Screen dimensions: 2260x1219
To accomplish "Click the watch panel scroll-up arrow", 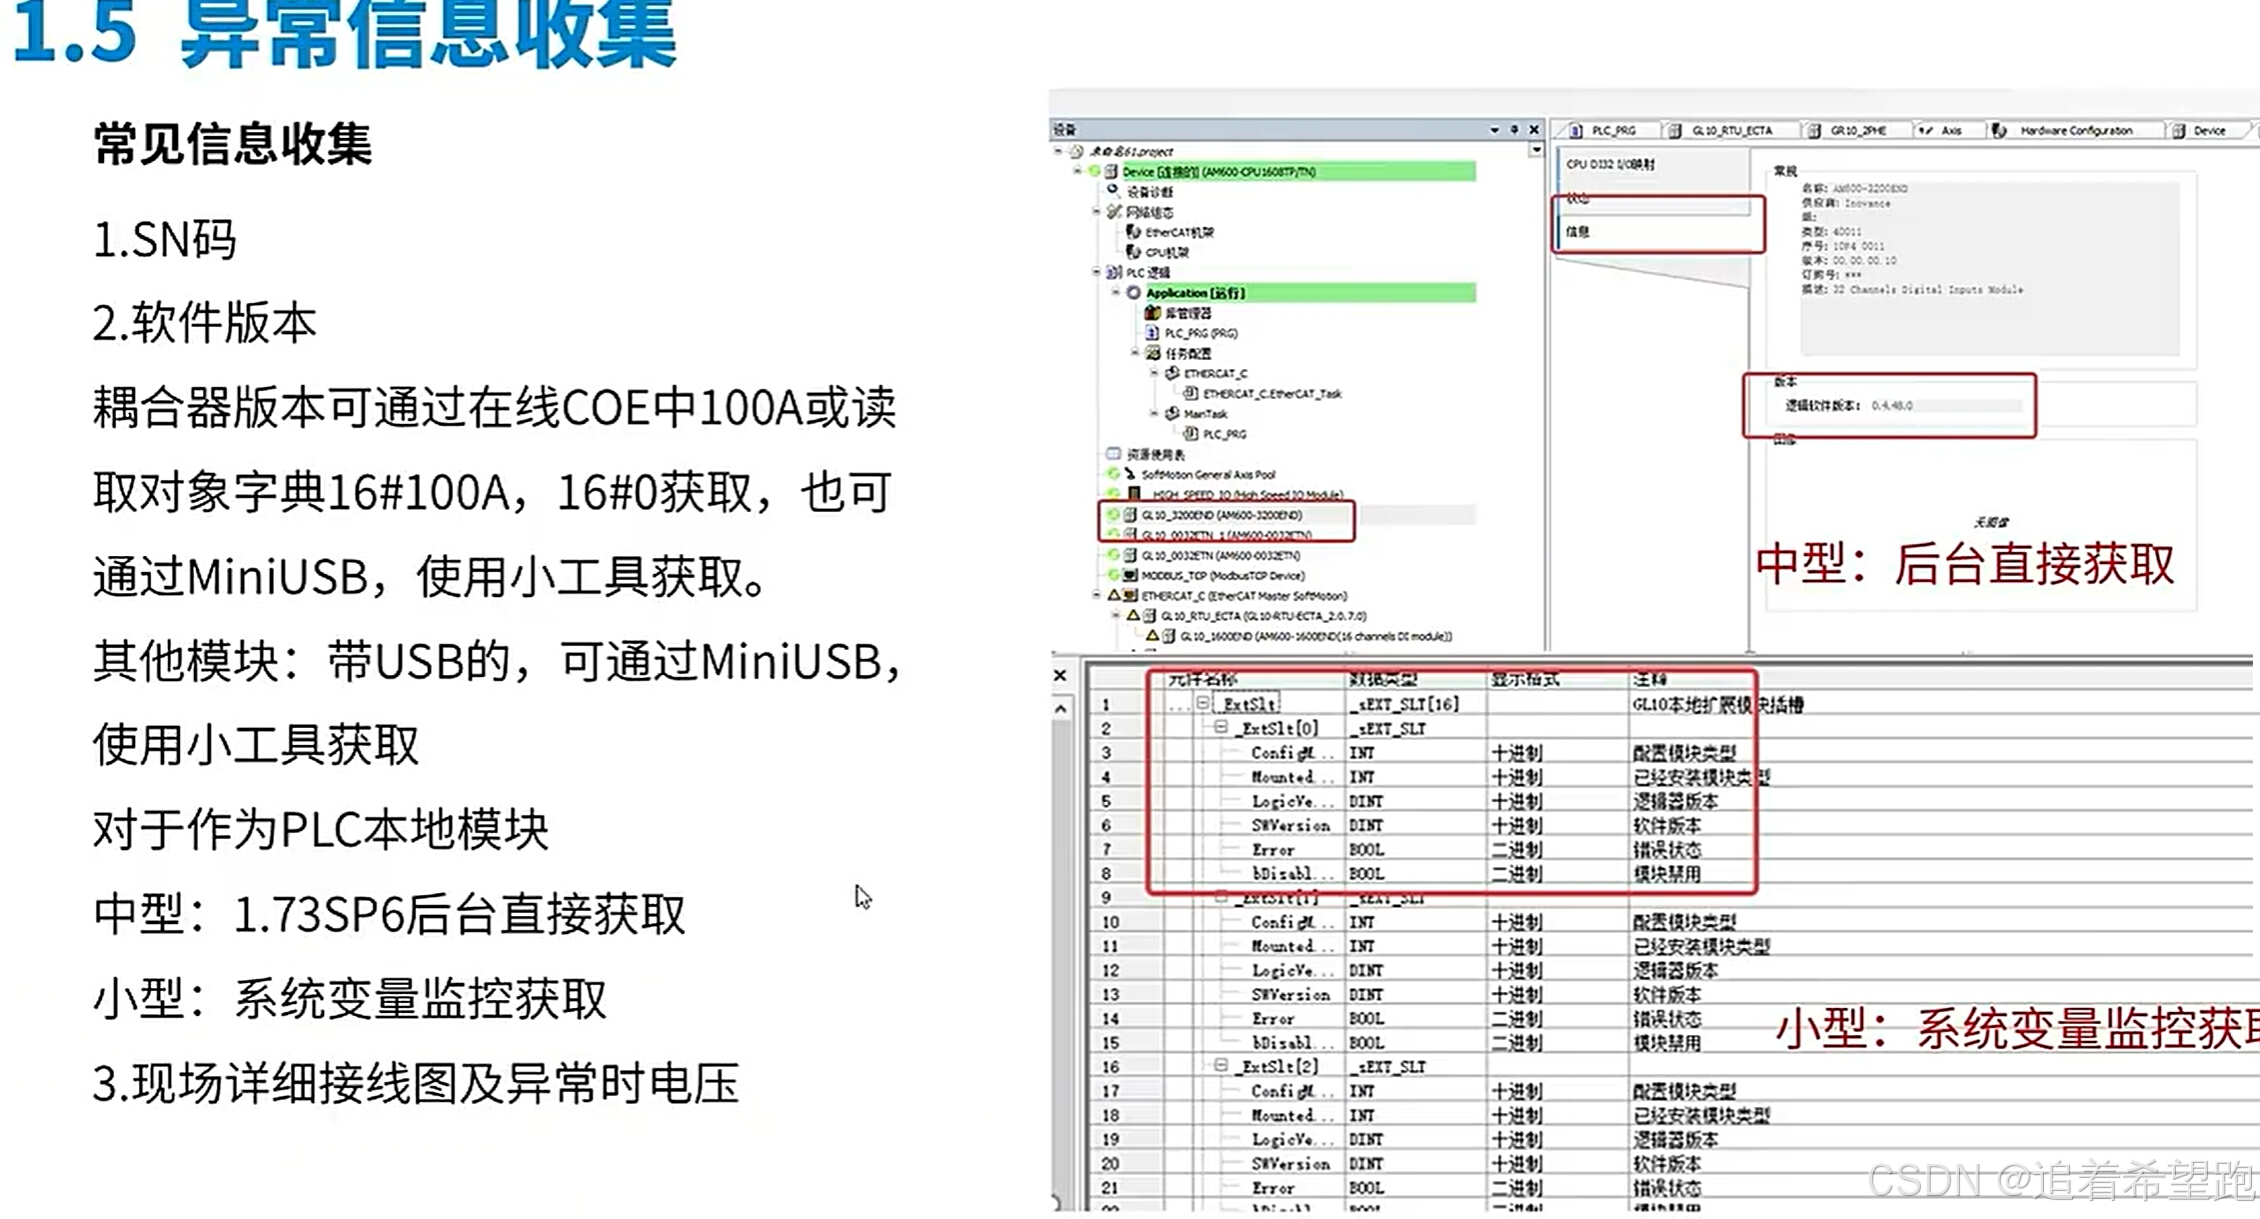I will (x=1061, y=708).
